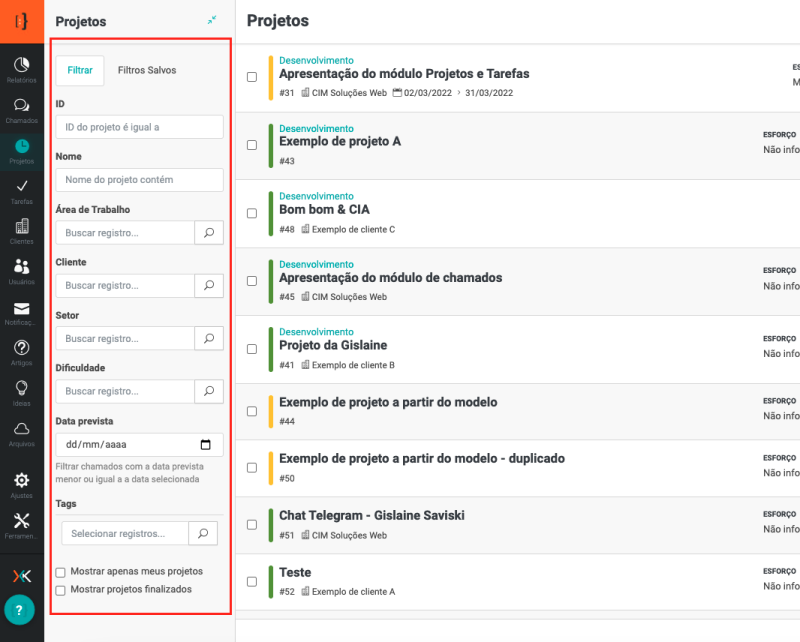
Task: Open the Data prevista calendar picker
Action: (x=206, y=445)
